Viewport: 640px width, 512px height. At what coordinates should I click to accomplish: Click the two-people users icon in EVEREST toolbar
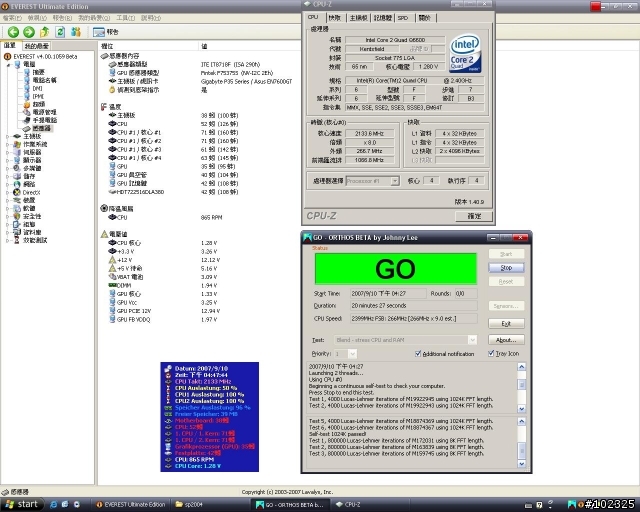pyautogui.click(x=76, y=32)
